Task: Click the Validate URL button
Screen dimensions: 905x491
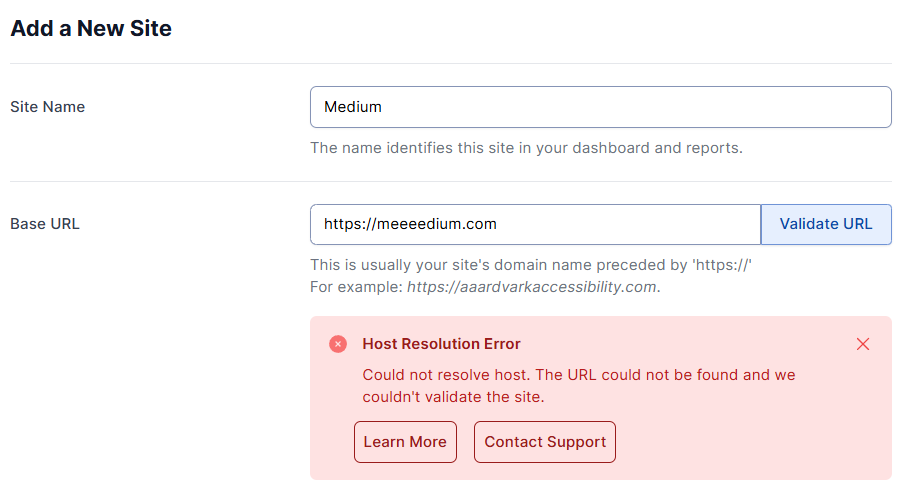Action: click(x=826, y=224)
